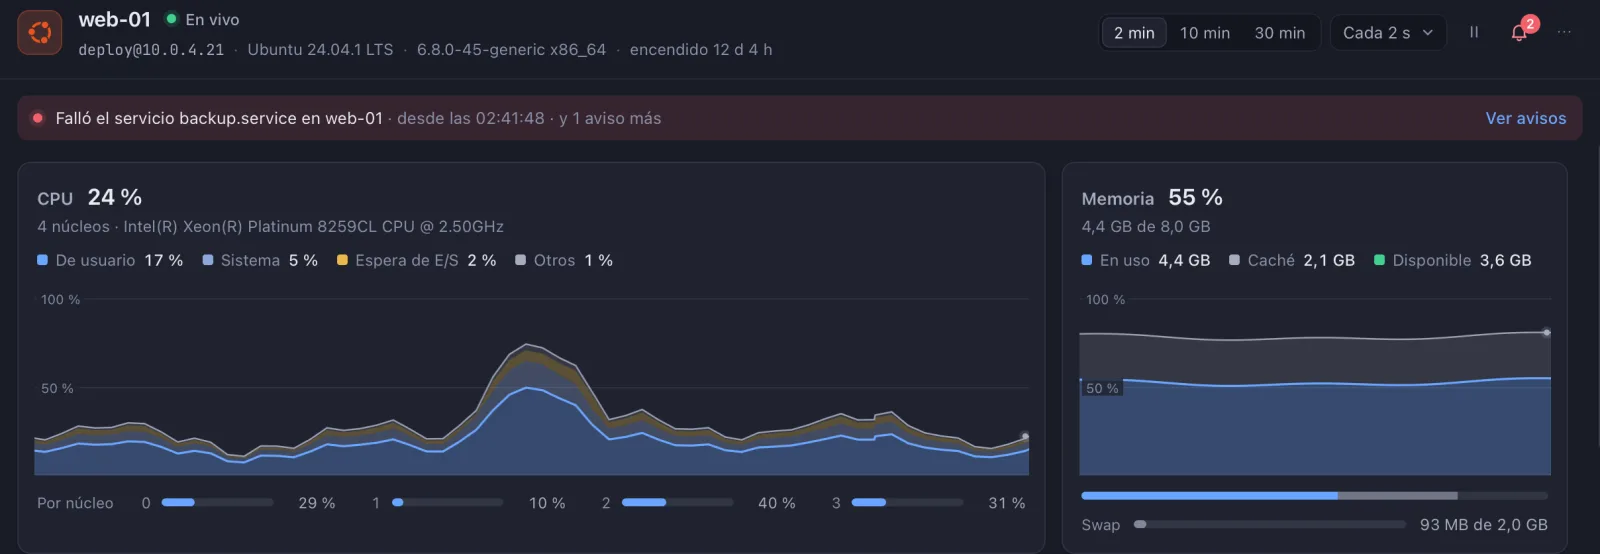
Task: Click the memory chart latest point marker
Action: [x=1546, y=332]
